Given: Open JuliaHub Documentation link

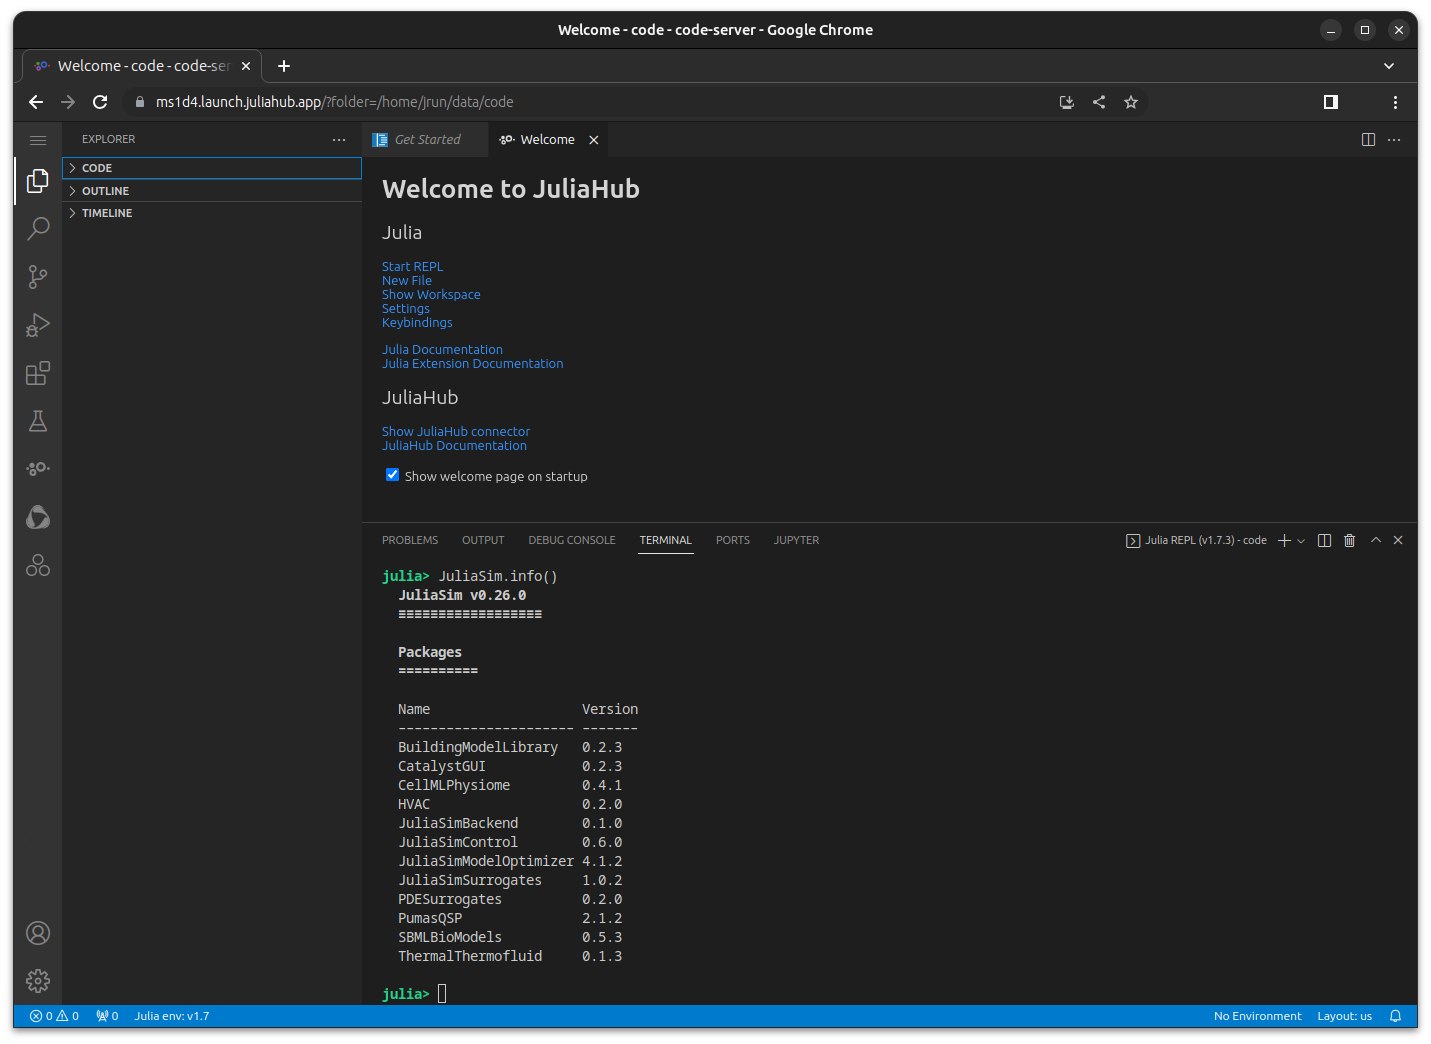Looking at the screenshot, I should (x=454, y=446).
